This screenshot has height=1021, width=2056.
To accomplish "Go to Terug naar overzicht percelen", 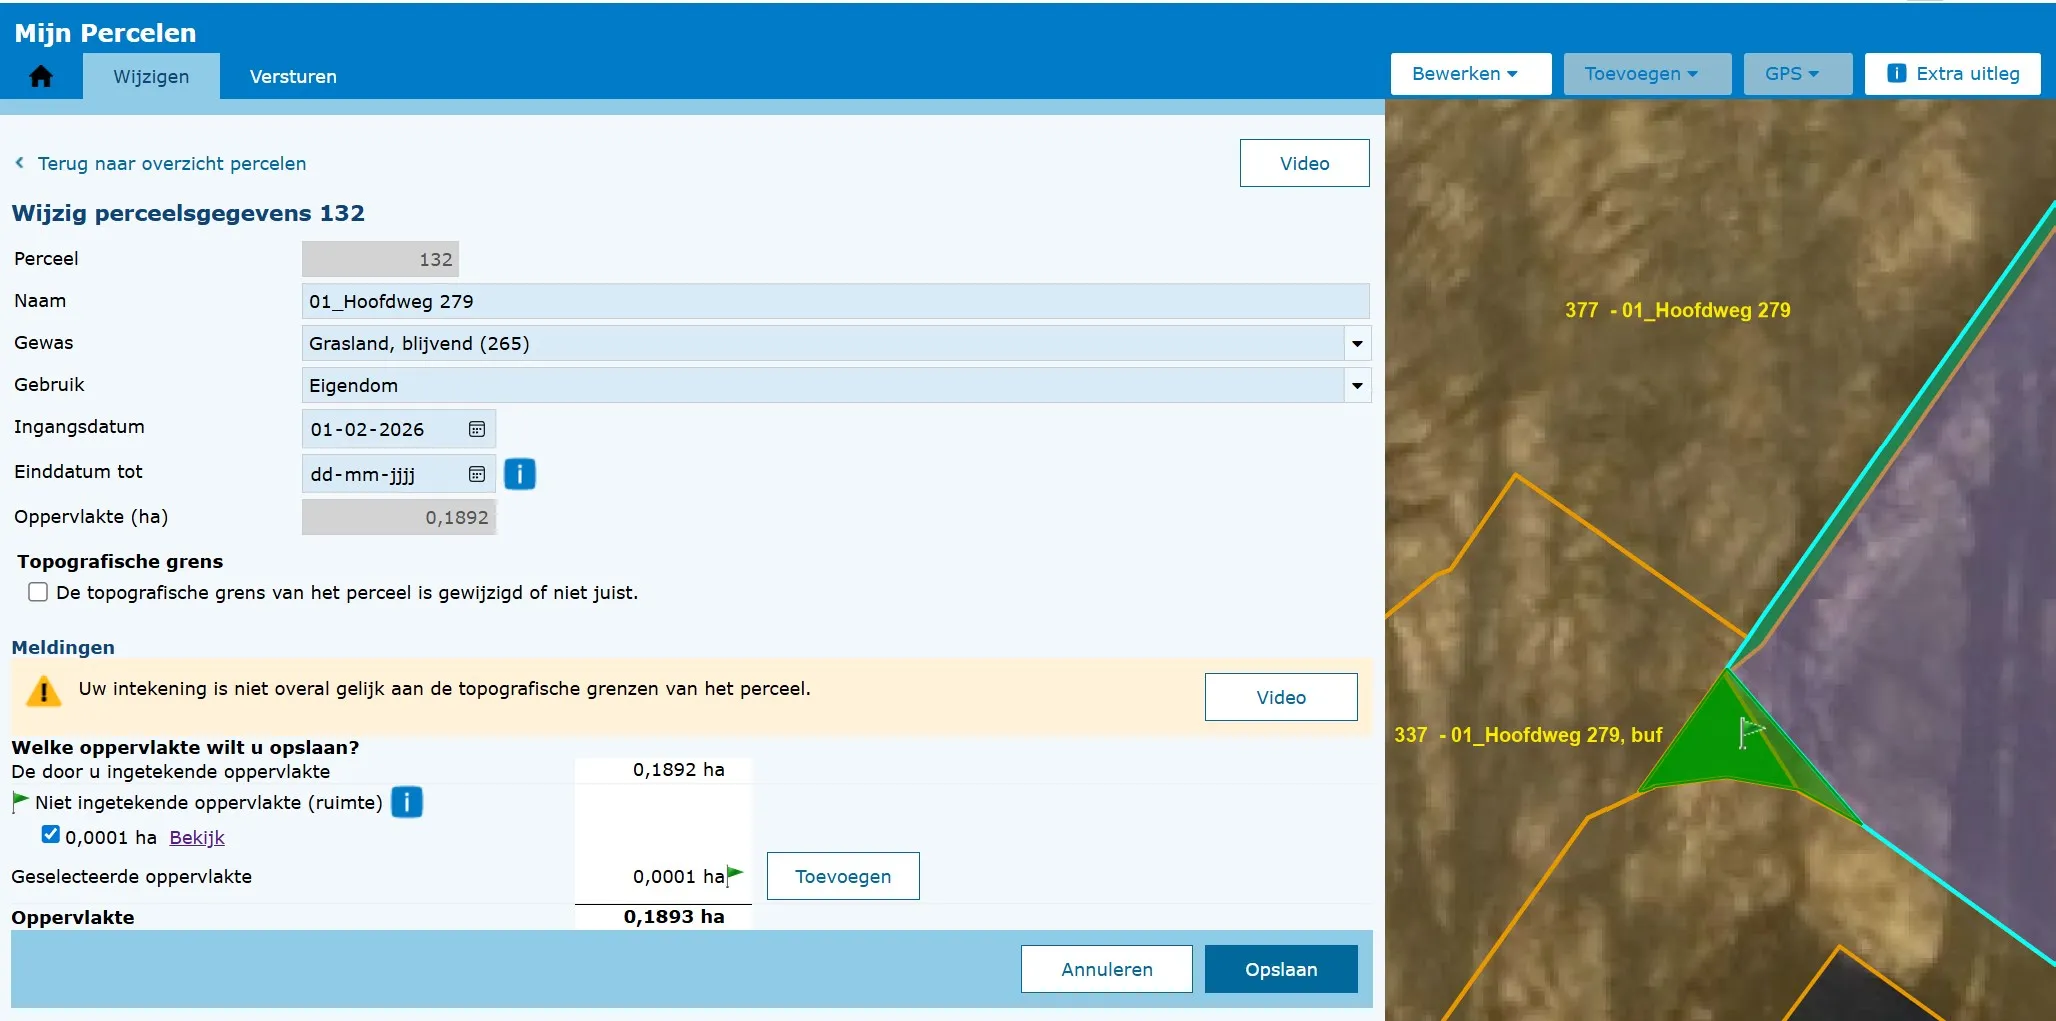I will pos(172,163).
